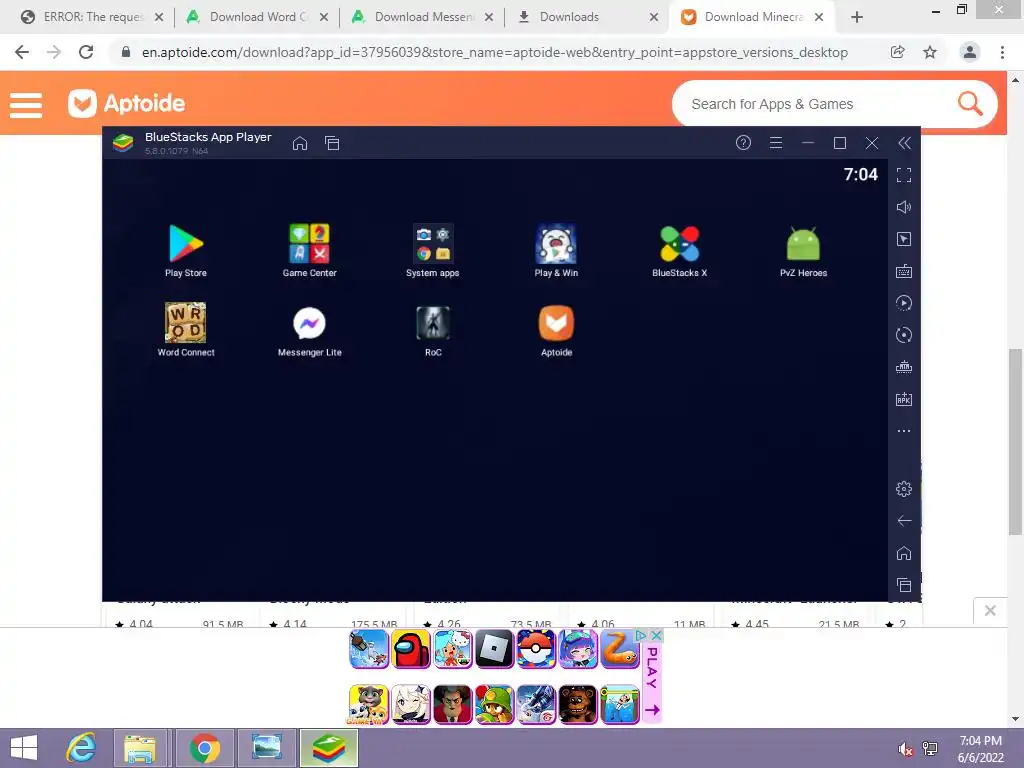Open the Chrome profile icon
The width and height of the screenshot is (1024, 768).
tap(970, 52)
